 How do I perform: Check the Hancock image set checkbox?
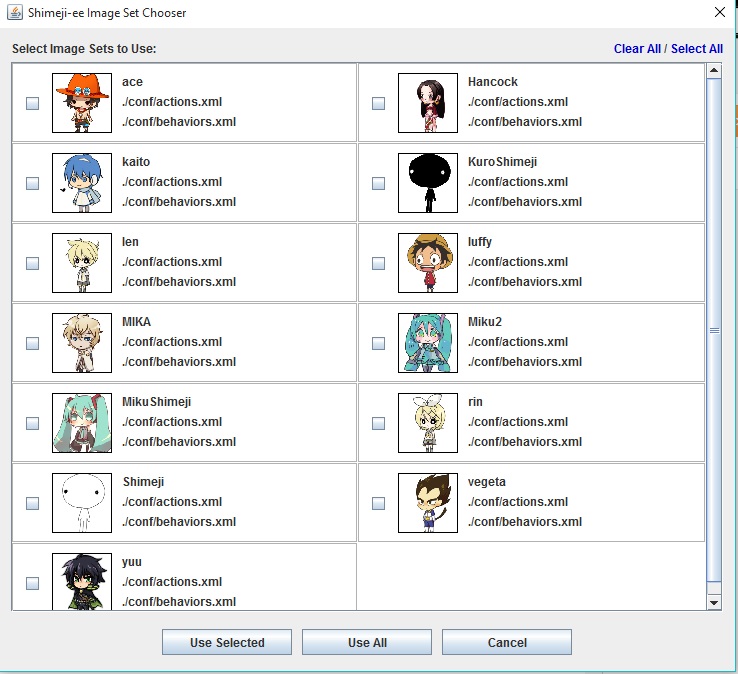pyautogui.click(x=378, y=103)
